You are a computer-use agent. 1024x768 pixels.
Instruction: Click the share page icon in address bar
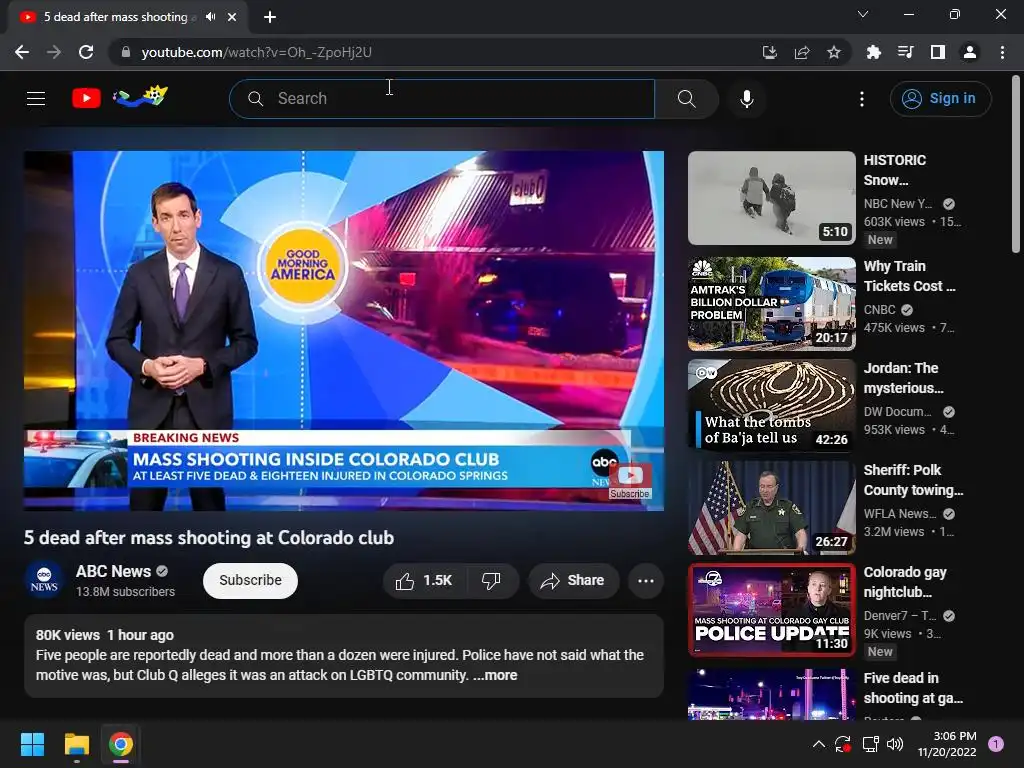point(802,52)
